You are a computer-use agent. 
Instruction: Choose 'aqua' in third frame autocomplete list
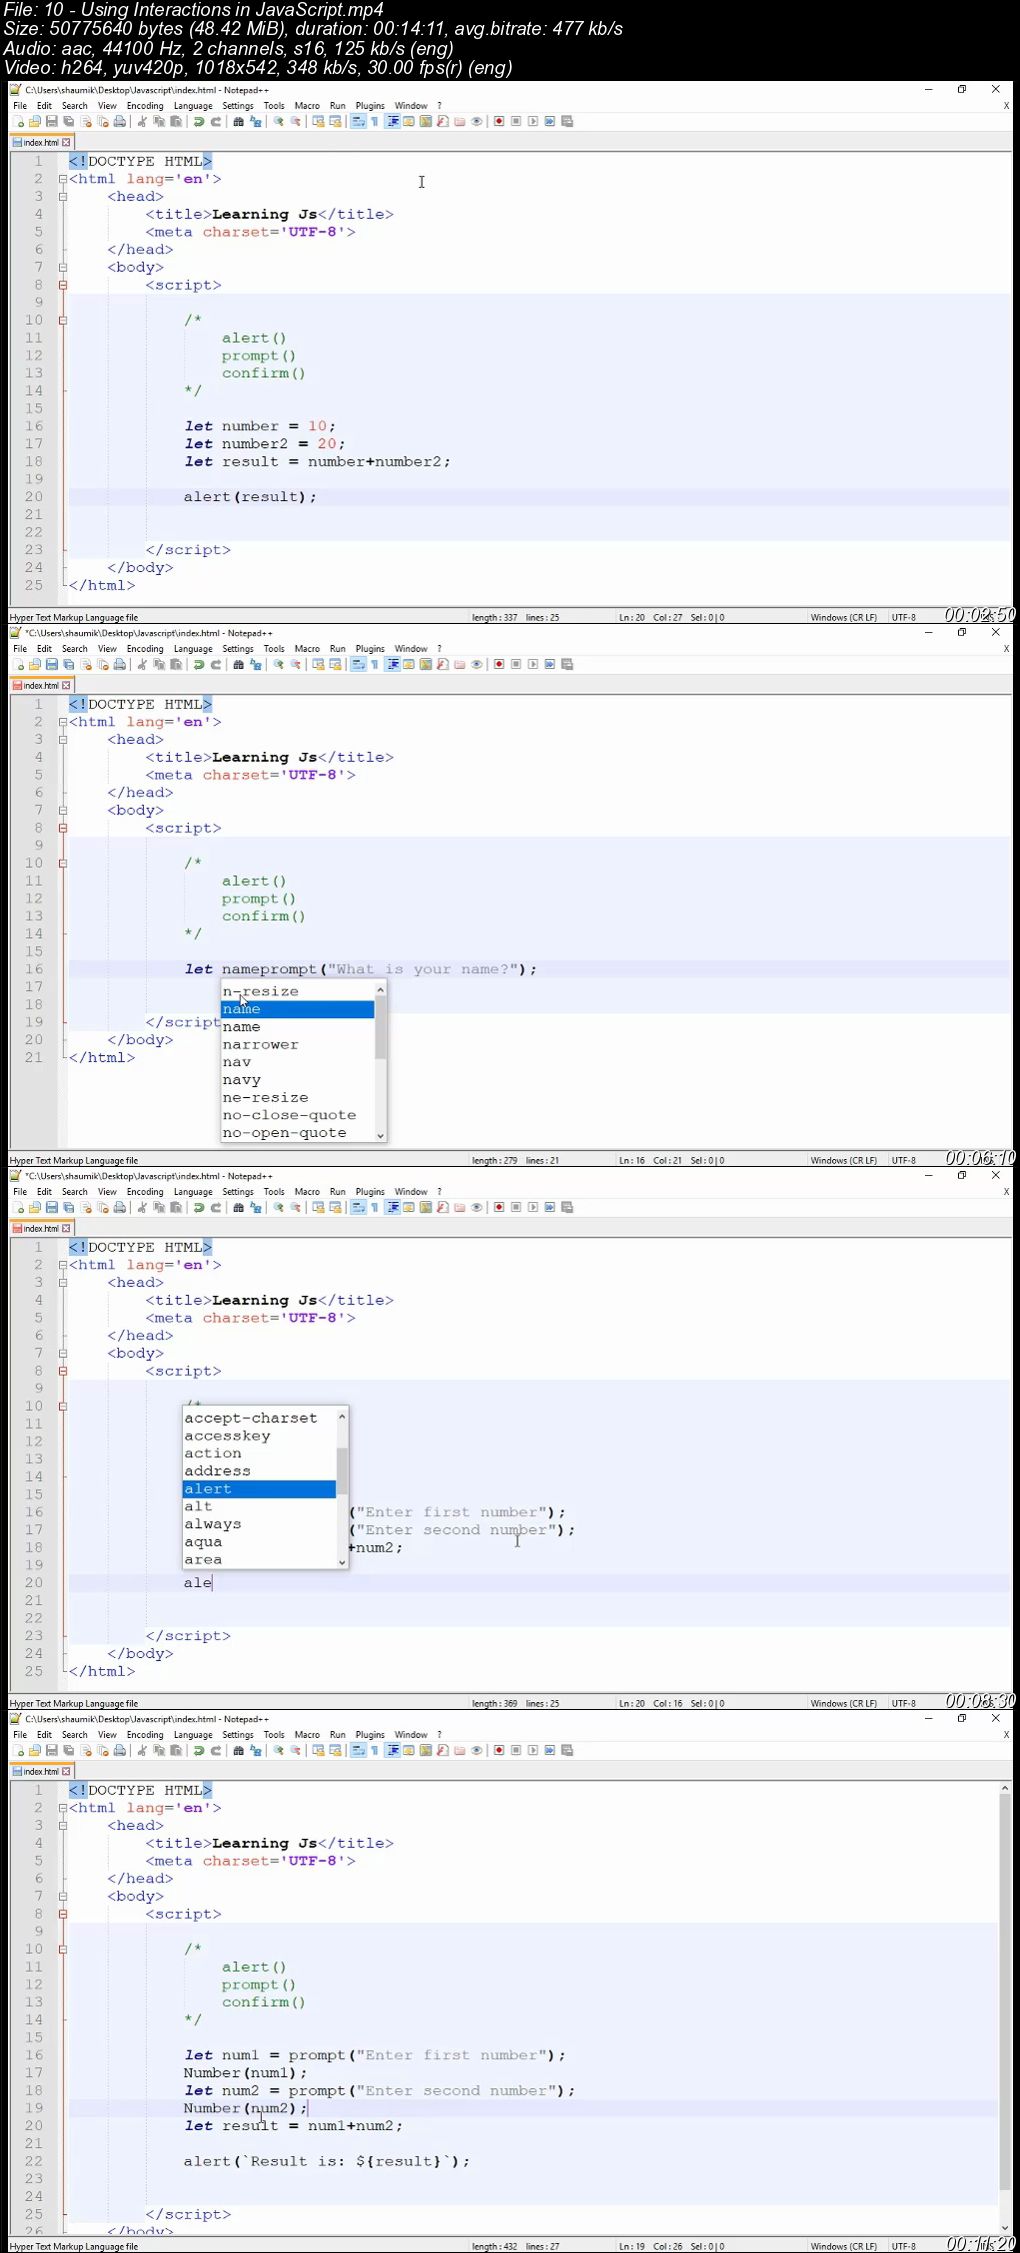(259, 1542)
